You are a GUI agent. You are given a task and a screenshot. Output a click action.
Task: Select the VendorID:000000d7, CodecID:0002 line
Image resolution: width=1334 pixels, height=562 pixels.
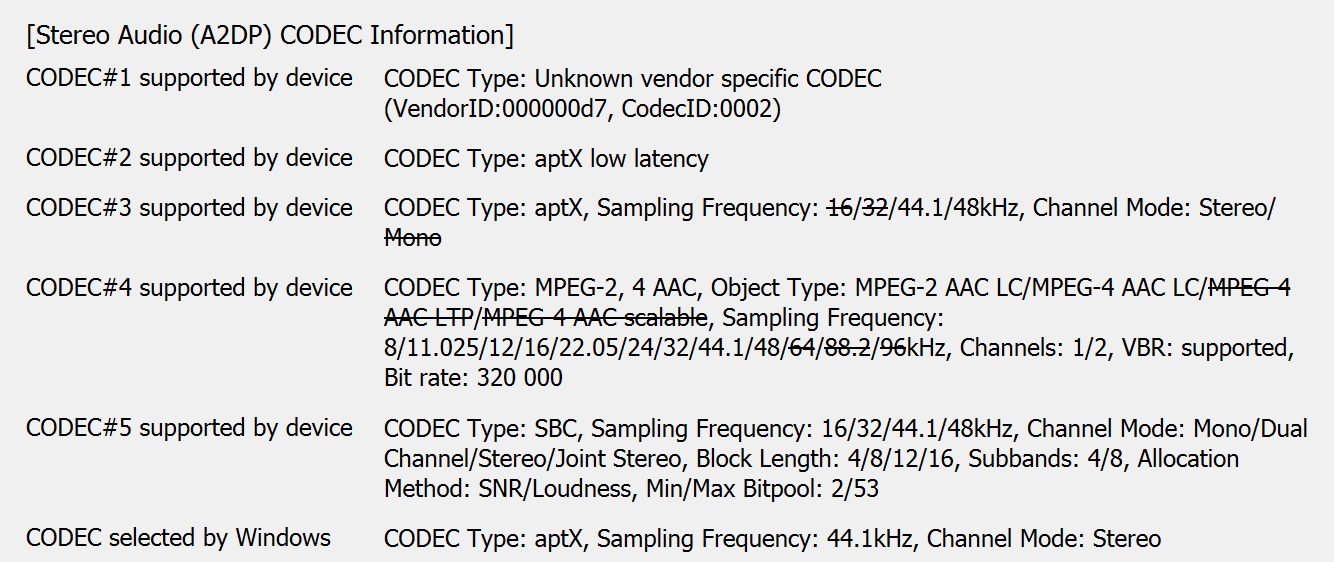[x=582, y=109]
